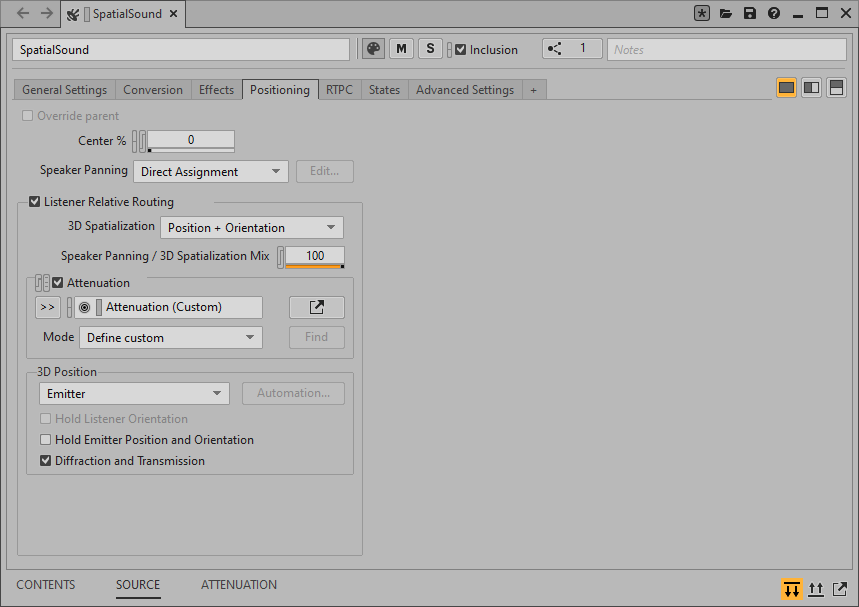Image resolution: width=859 pixels, height=607 pixels.
Task: Open help via the question mark icon
Action: (774, 14)
